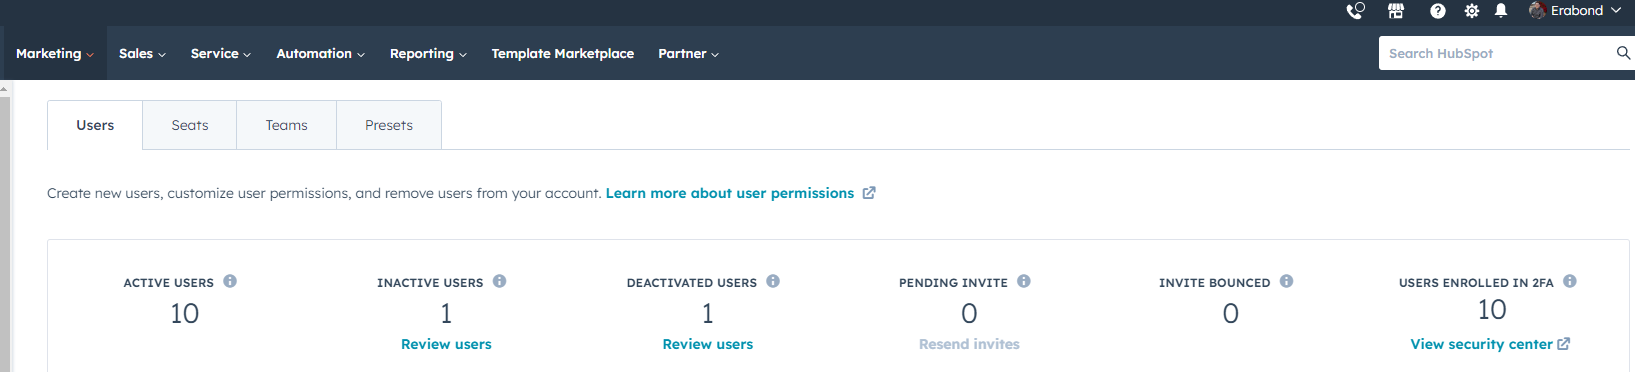Viewport: 1635px width, 372px height.
Task: Show info tooltip for Users Enrolled in 2FA
Action: pos(1570,281)
